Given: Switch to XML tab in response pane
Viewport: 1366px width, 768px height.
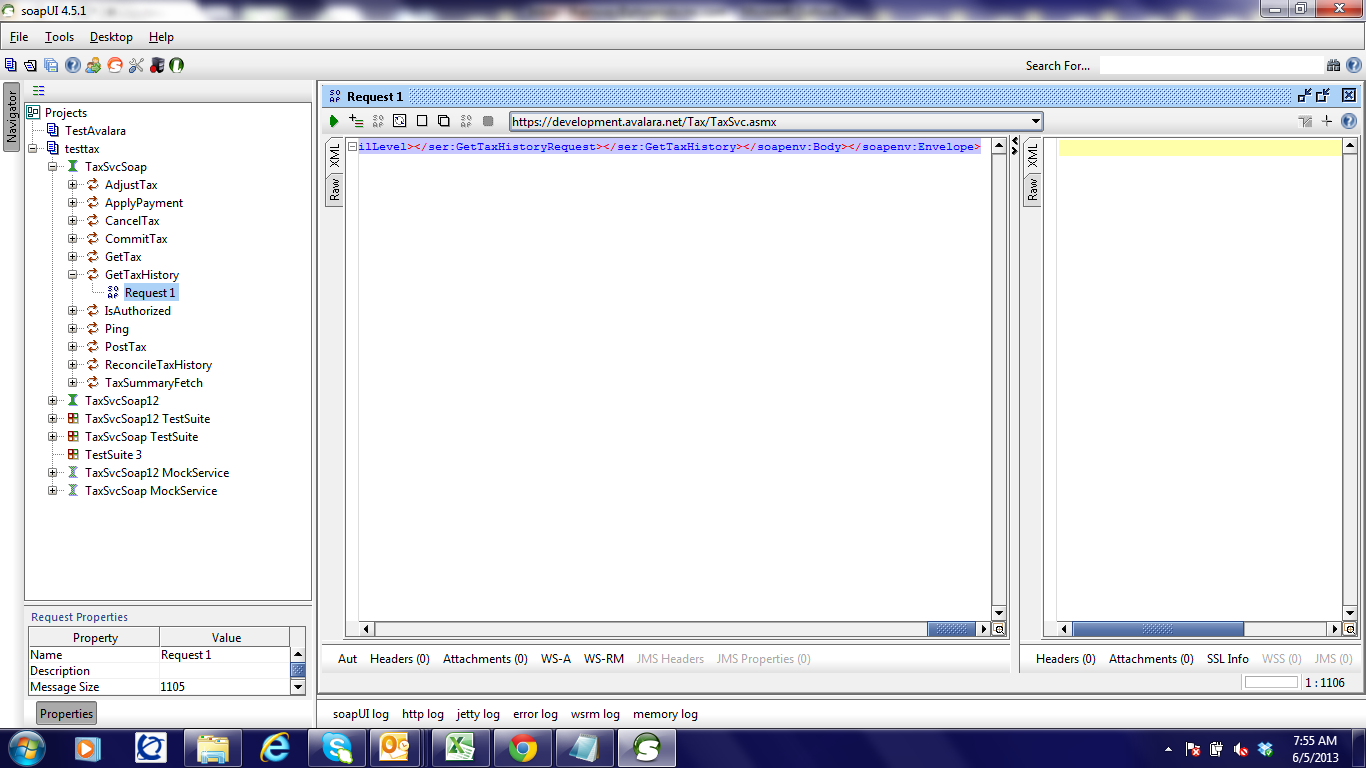Looking at the screenshot, I should [1032, 155].
